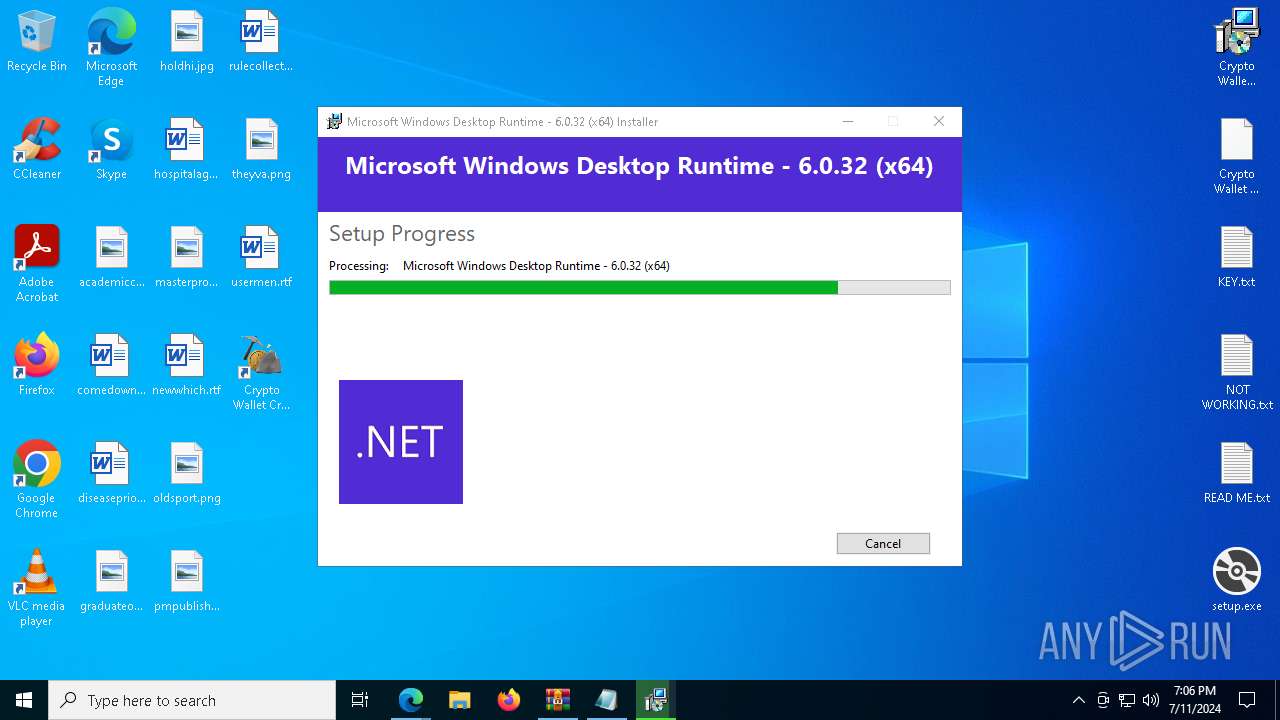Open the clock and date flyout
This screenshot has width=1280, height=720.
tap(1195, 700)
